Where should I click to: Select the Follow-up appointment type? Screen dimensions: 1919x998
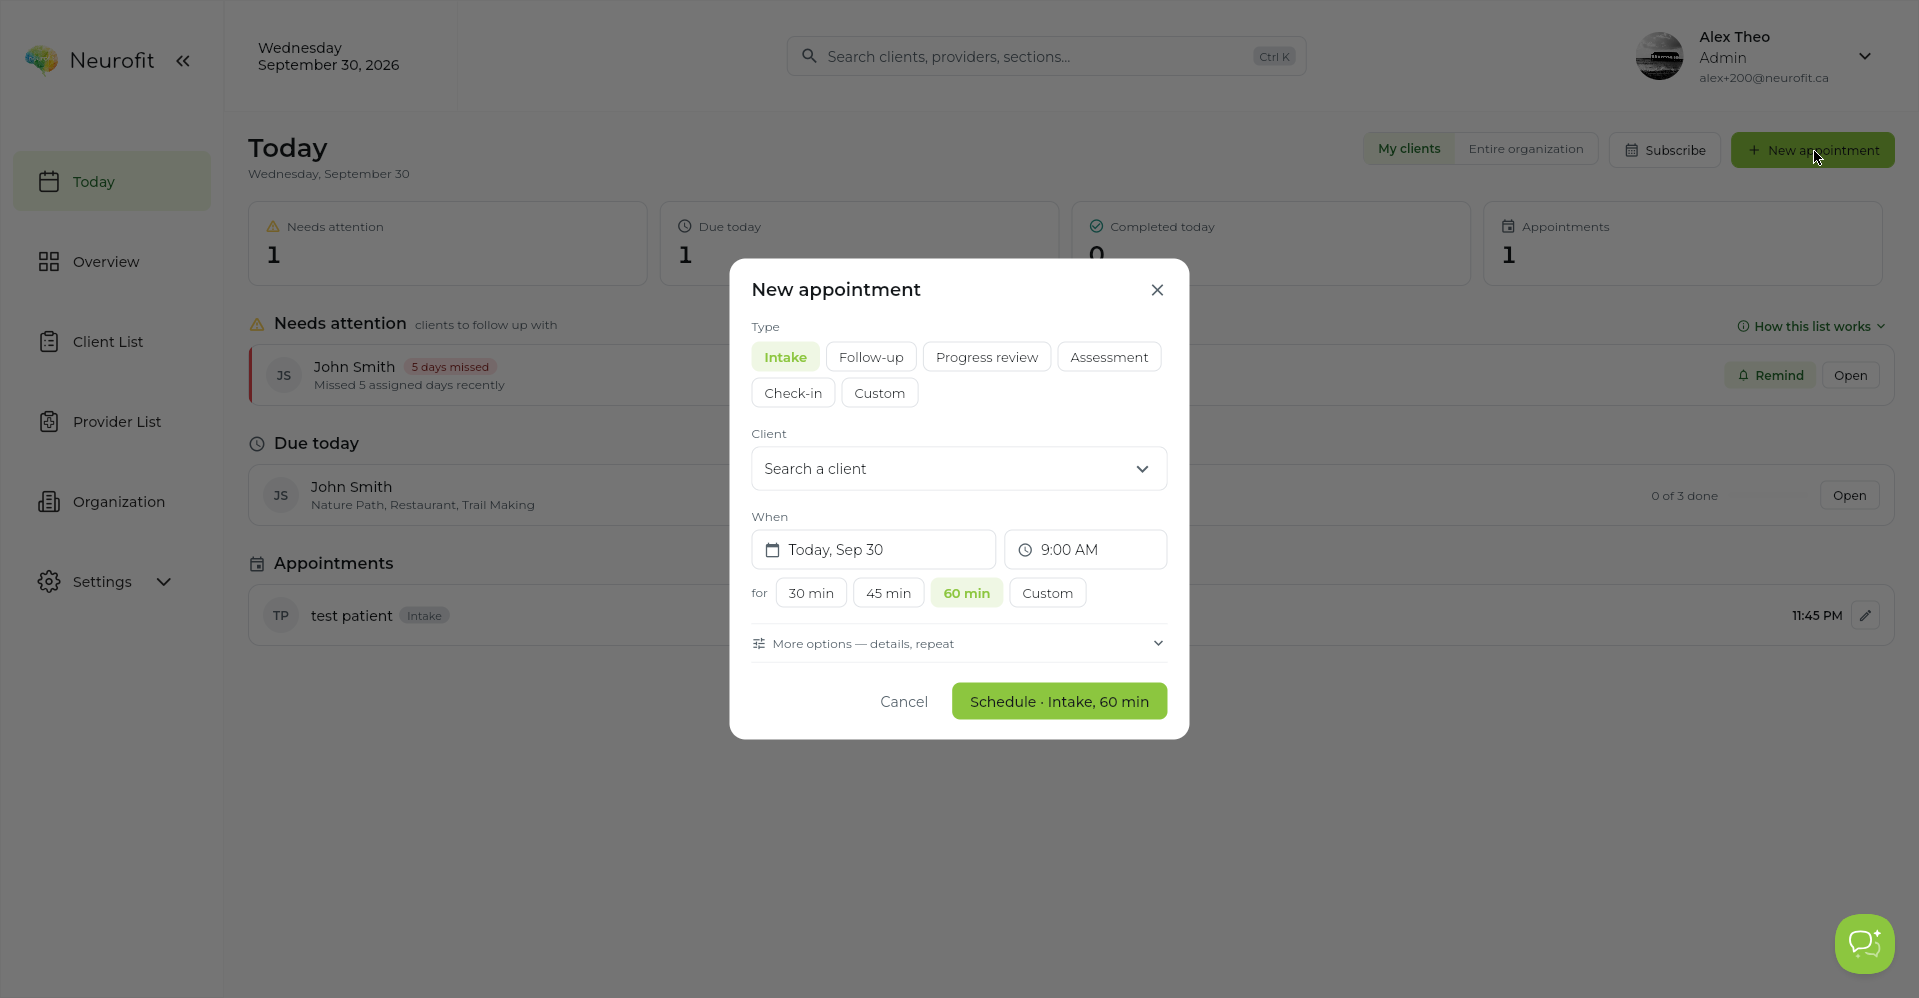pyautogui.click(x=871, y=357)
